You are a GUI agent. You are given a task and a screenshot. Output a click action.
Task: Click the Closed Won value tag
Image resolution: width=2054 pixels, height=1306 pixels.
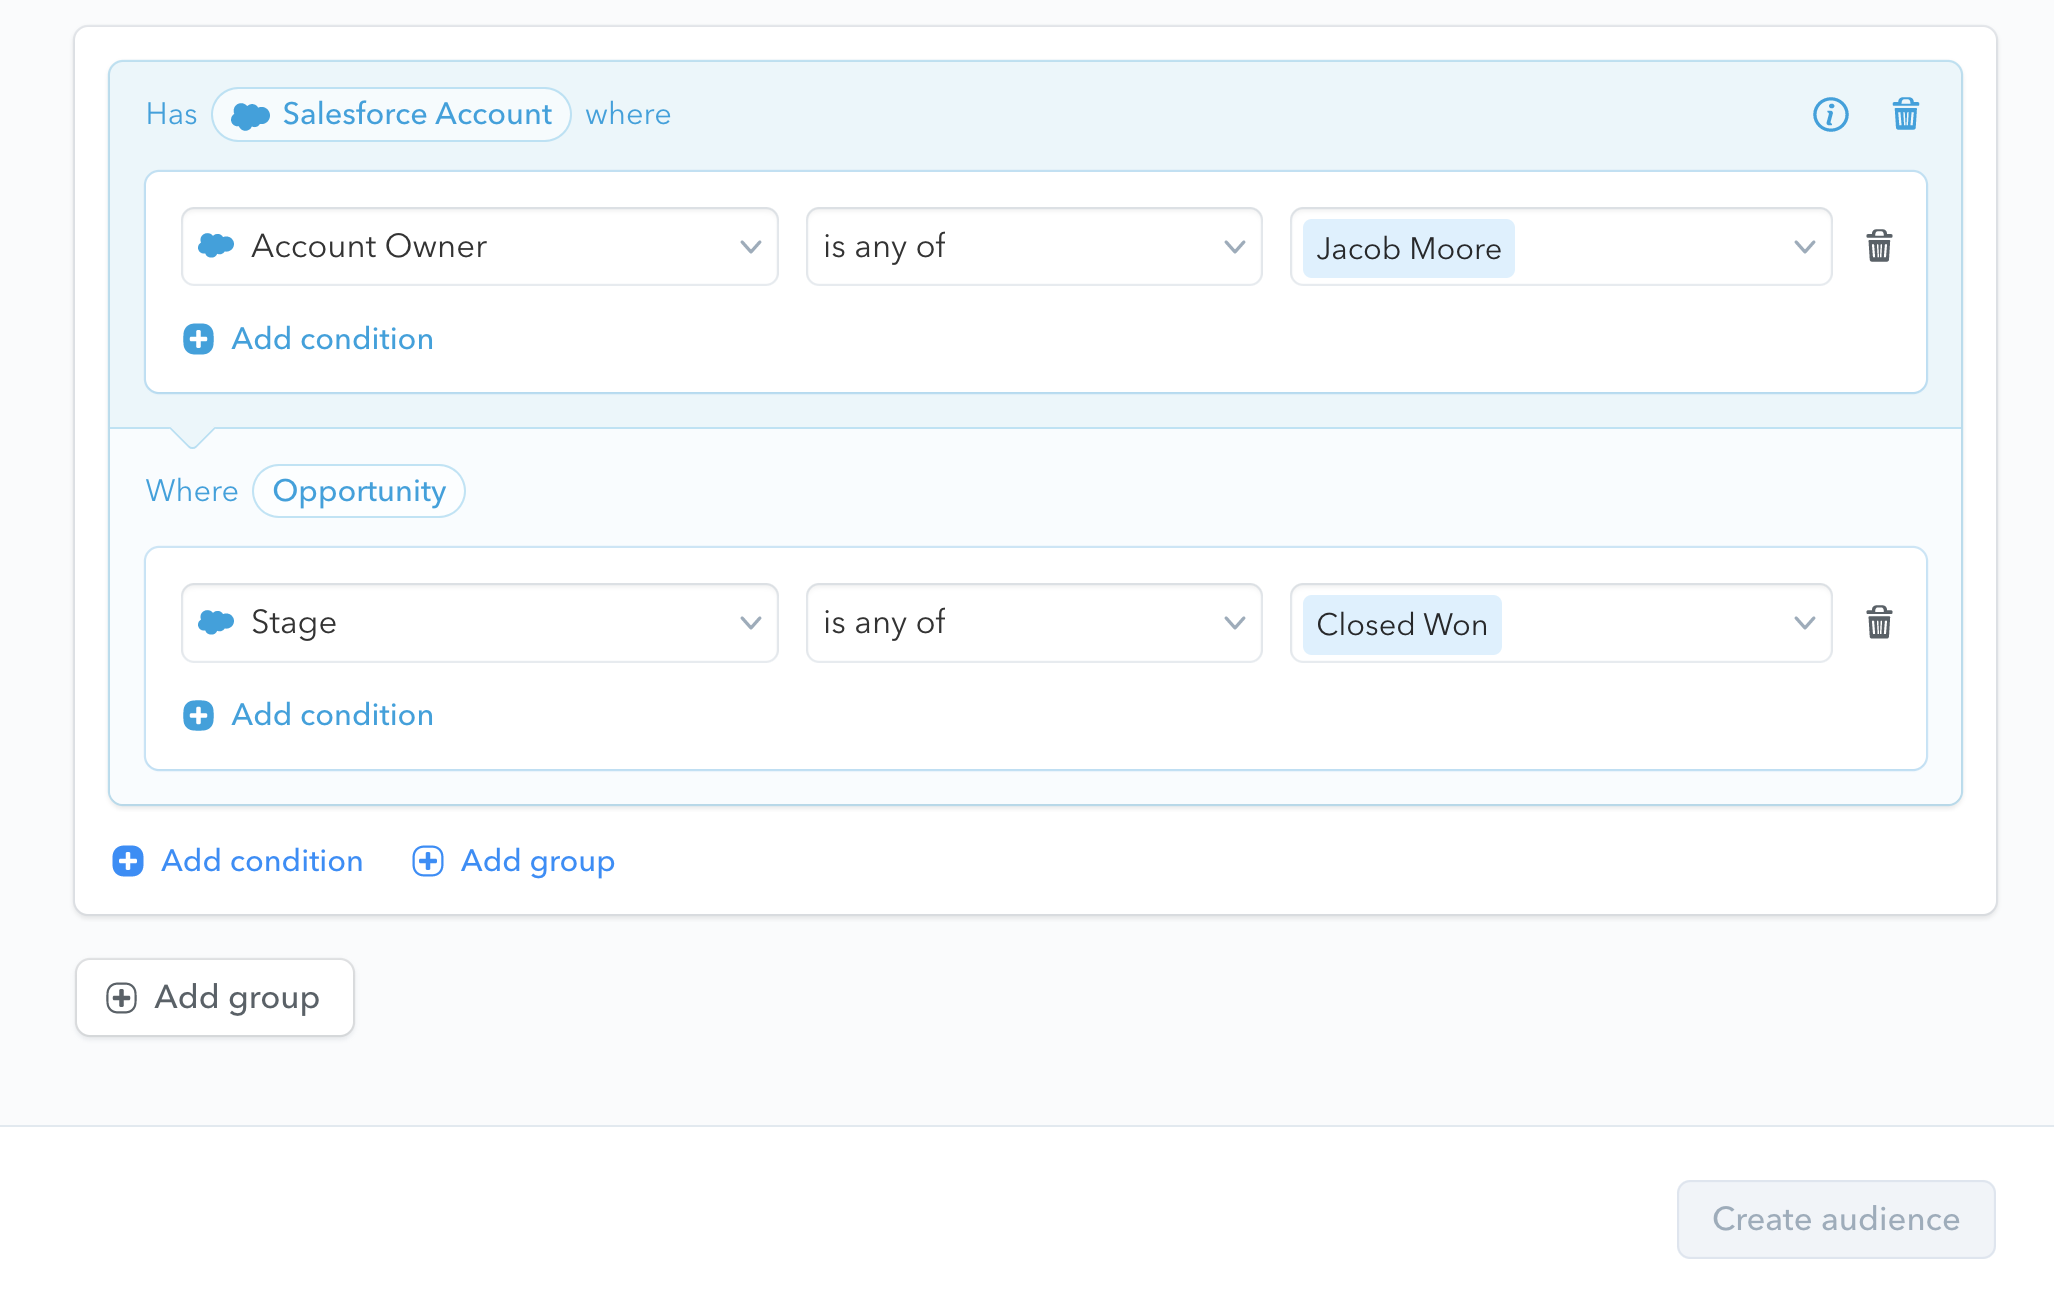[1402, 625]
